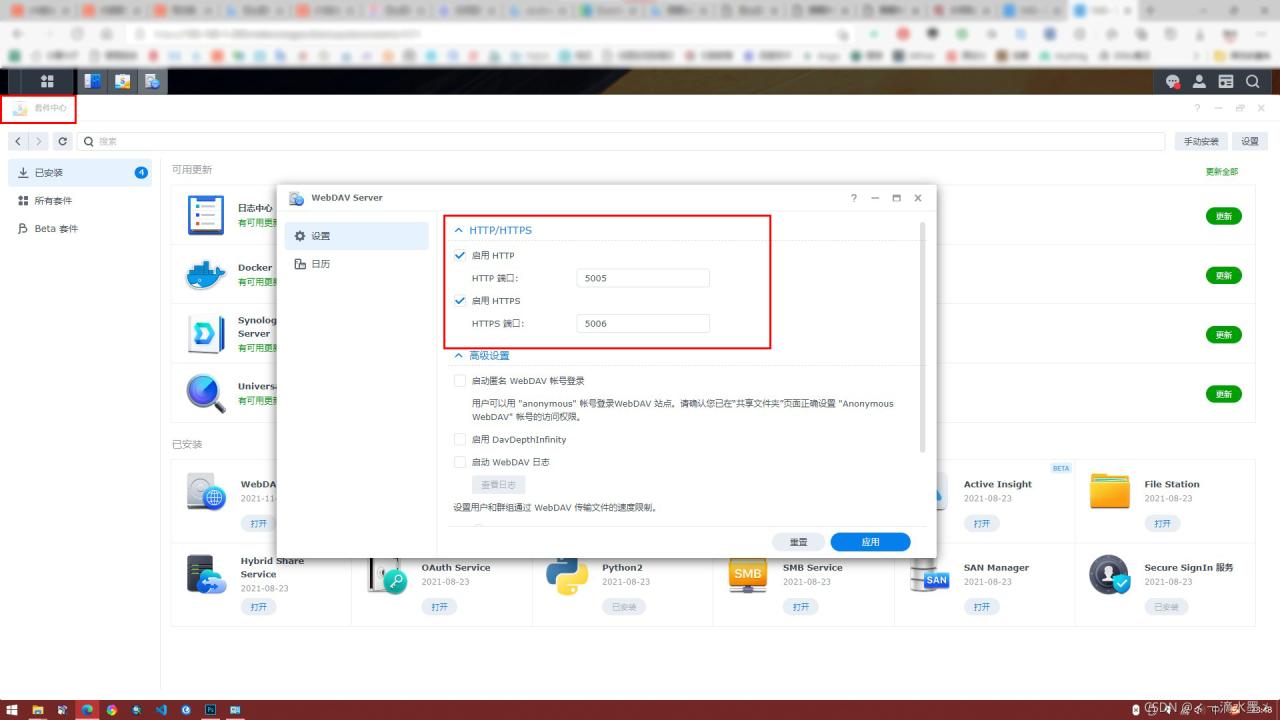Show Beta packages in sidebar

(80, 229)
